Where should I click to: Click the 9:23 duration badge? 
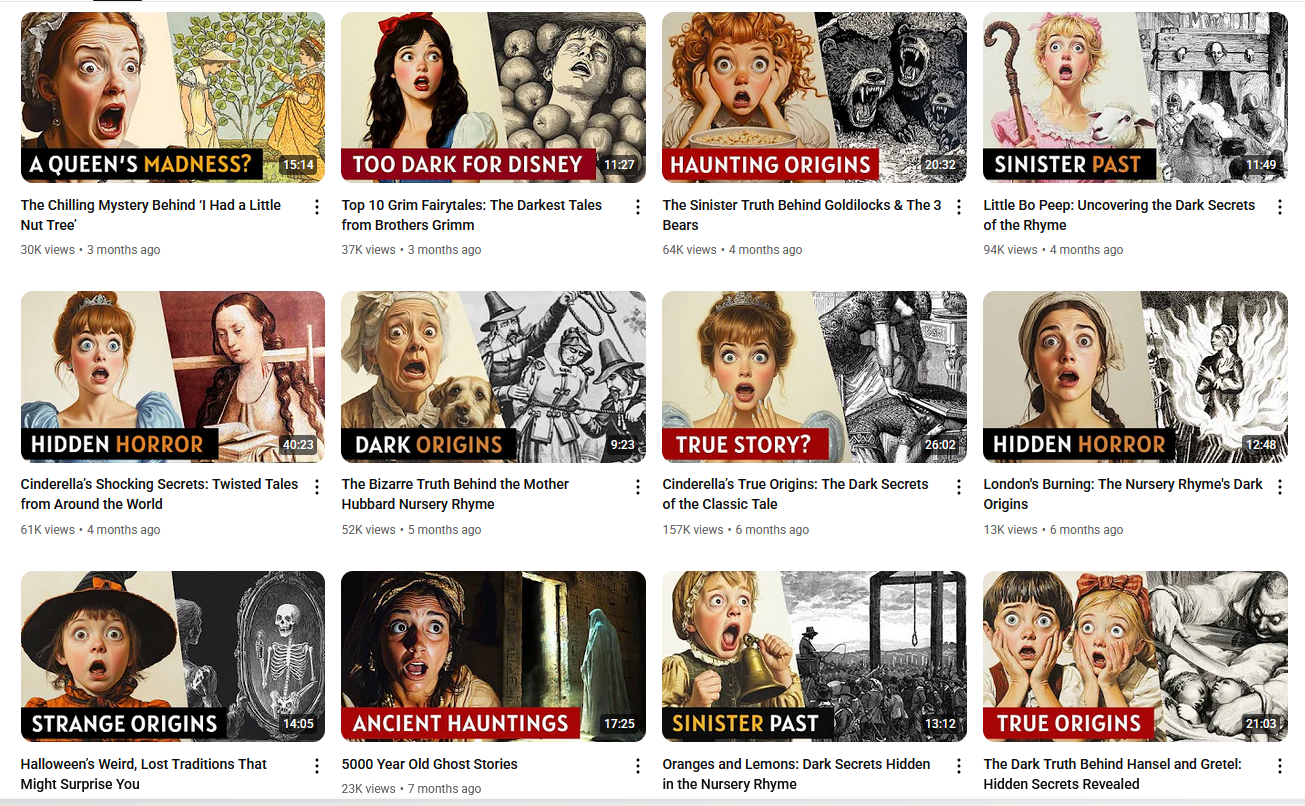click(x=622, y=445)
